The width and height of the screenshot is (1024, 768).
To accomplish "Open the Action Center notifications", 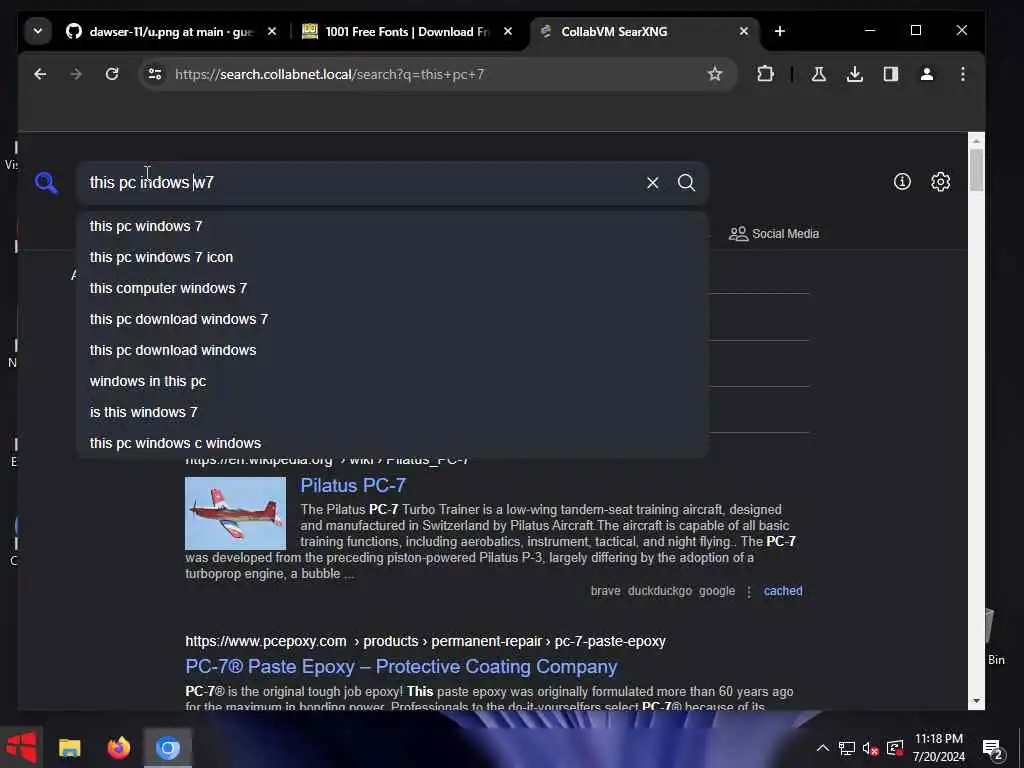I will pos(993,749).
